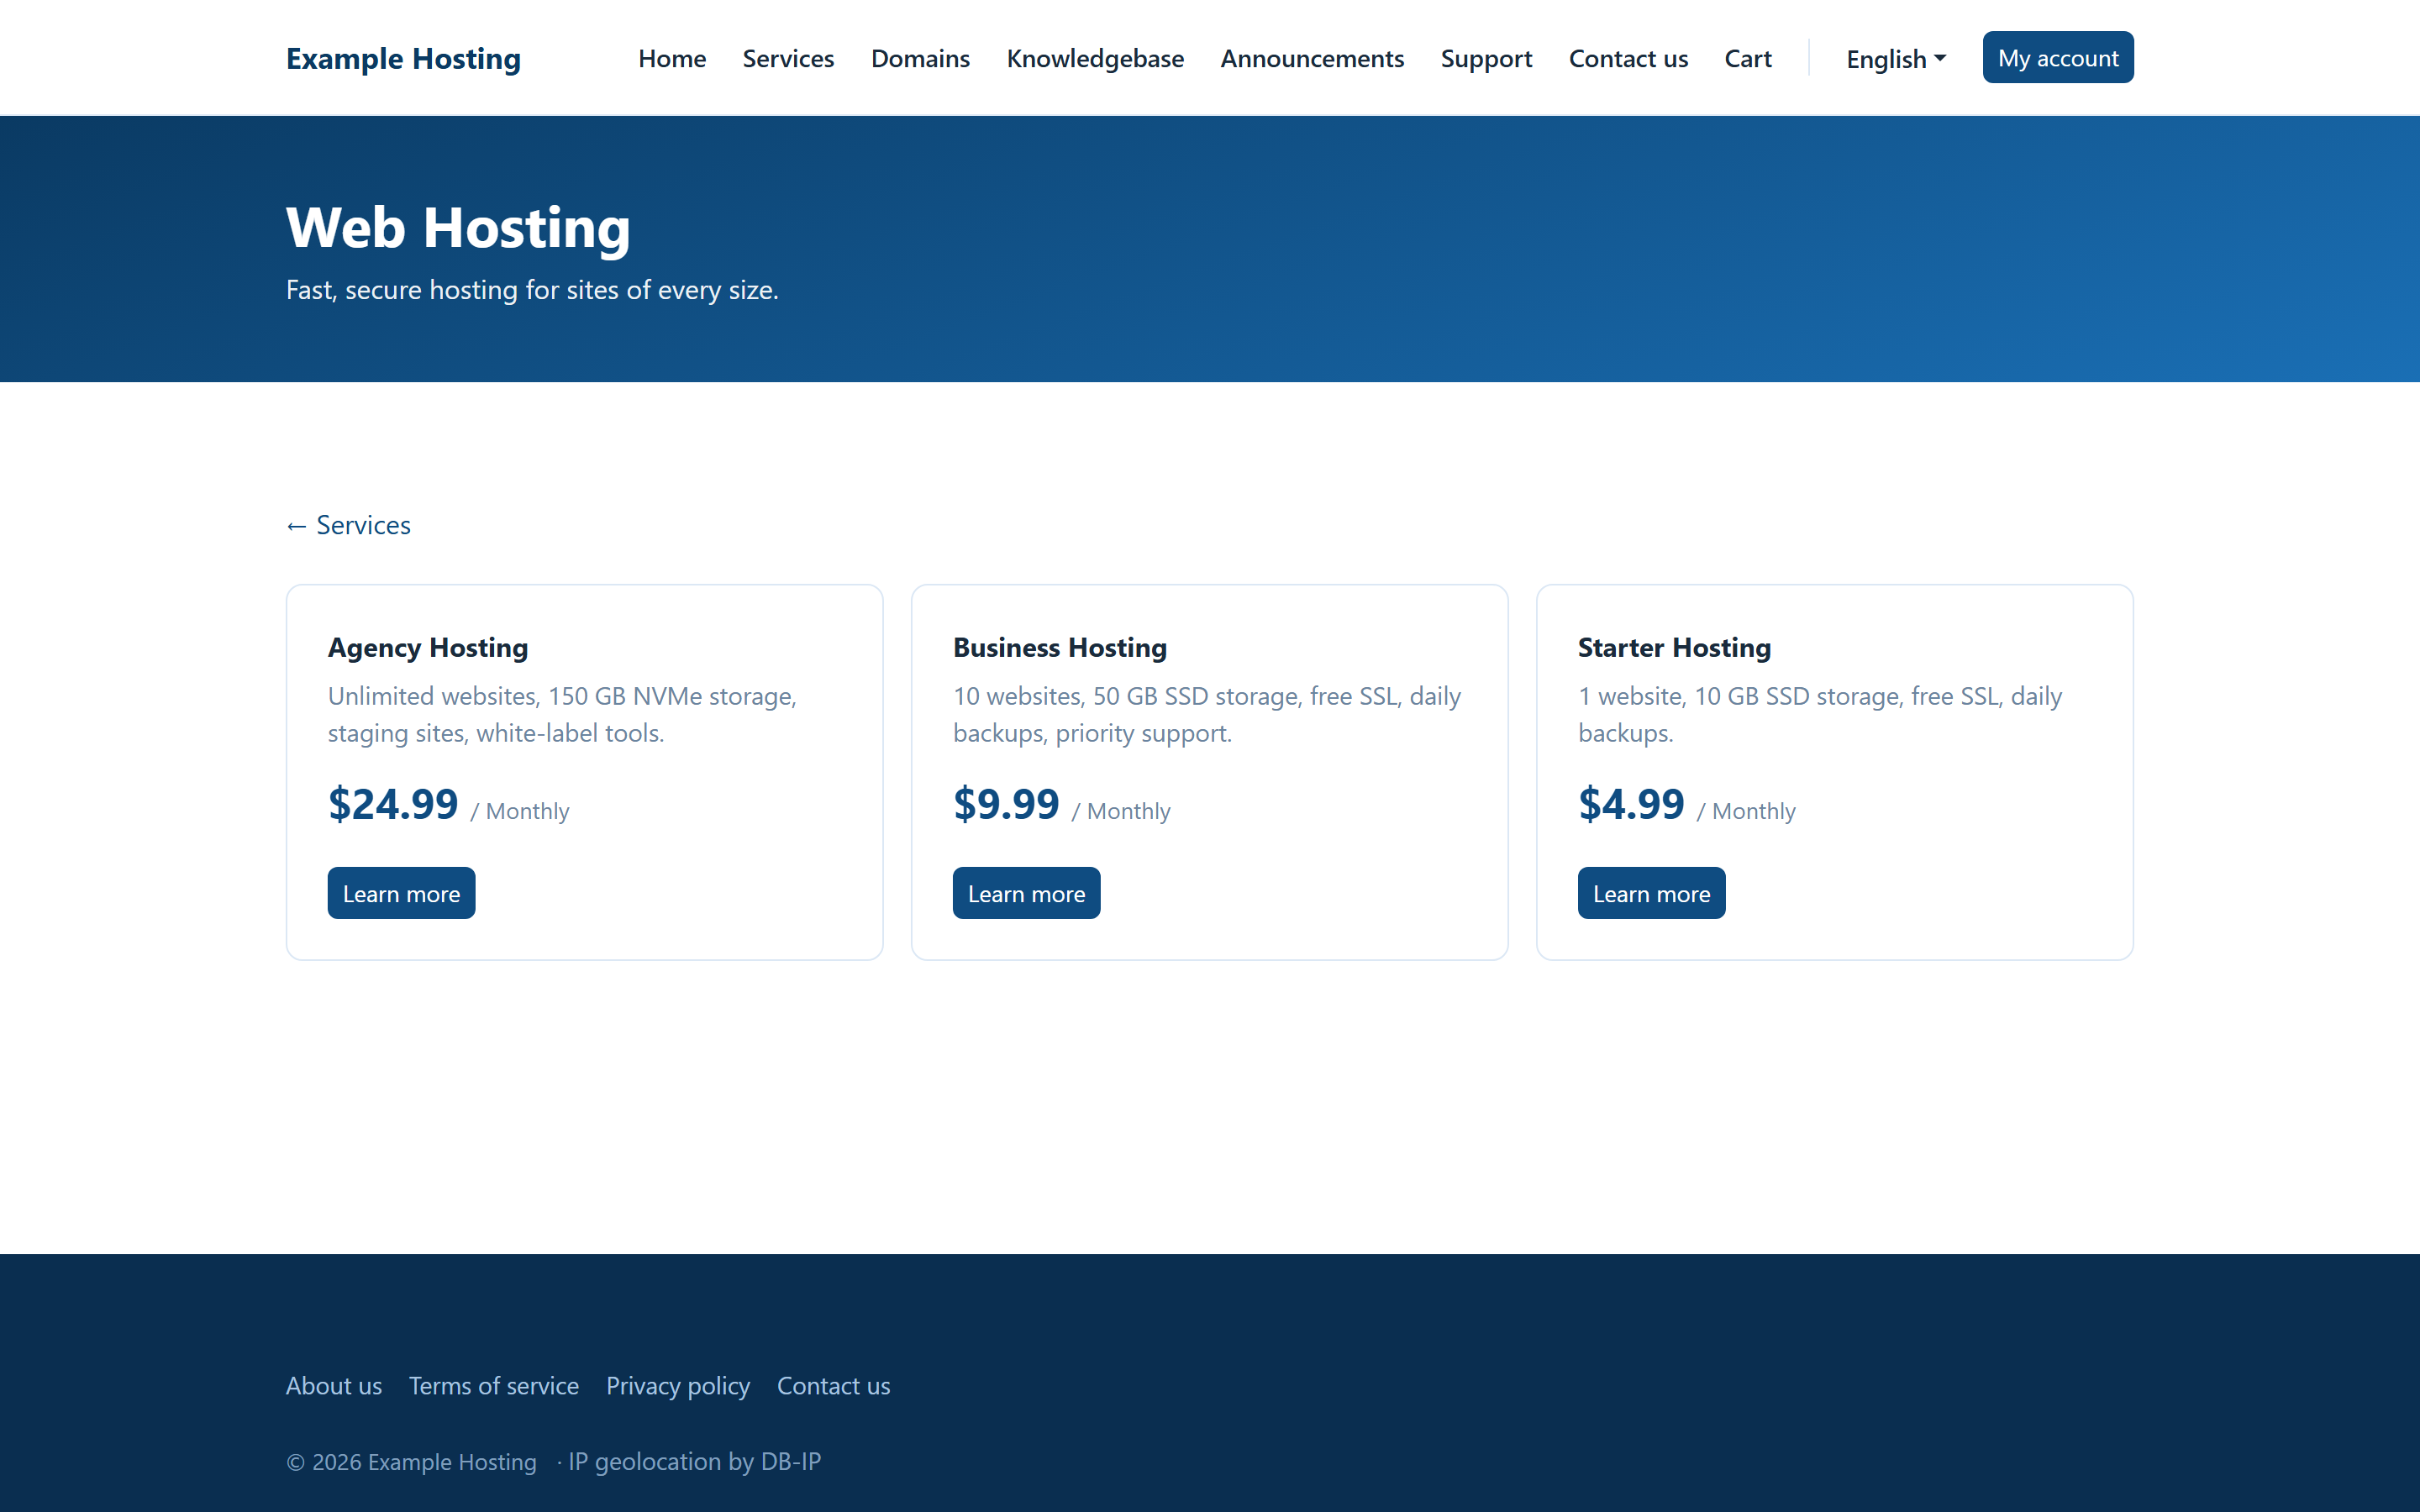Select the Starter Hosting card title
This screenshot has width=2420, height=1512.
tap(1674, 648)
